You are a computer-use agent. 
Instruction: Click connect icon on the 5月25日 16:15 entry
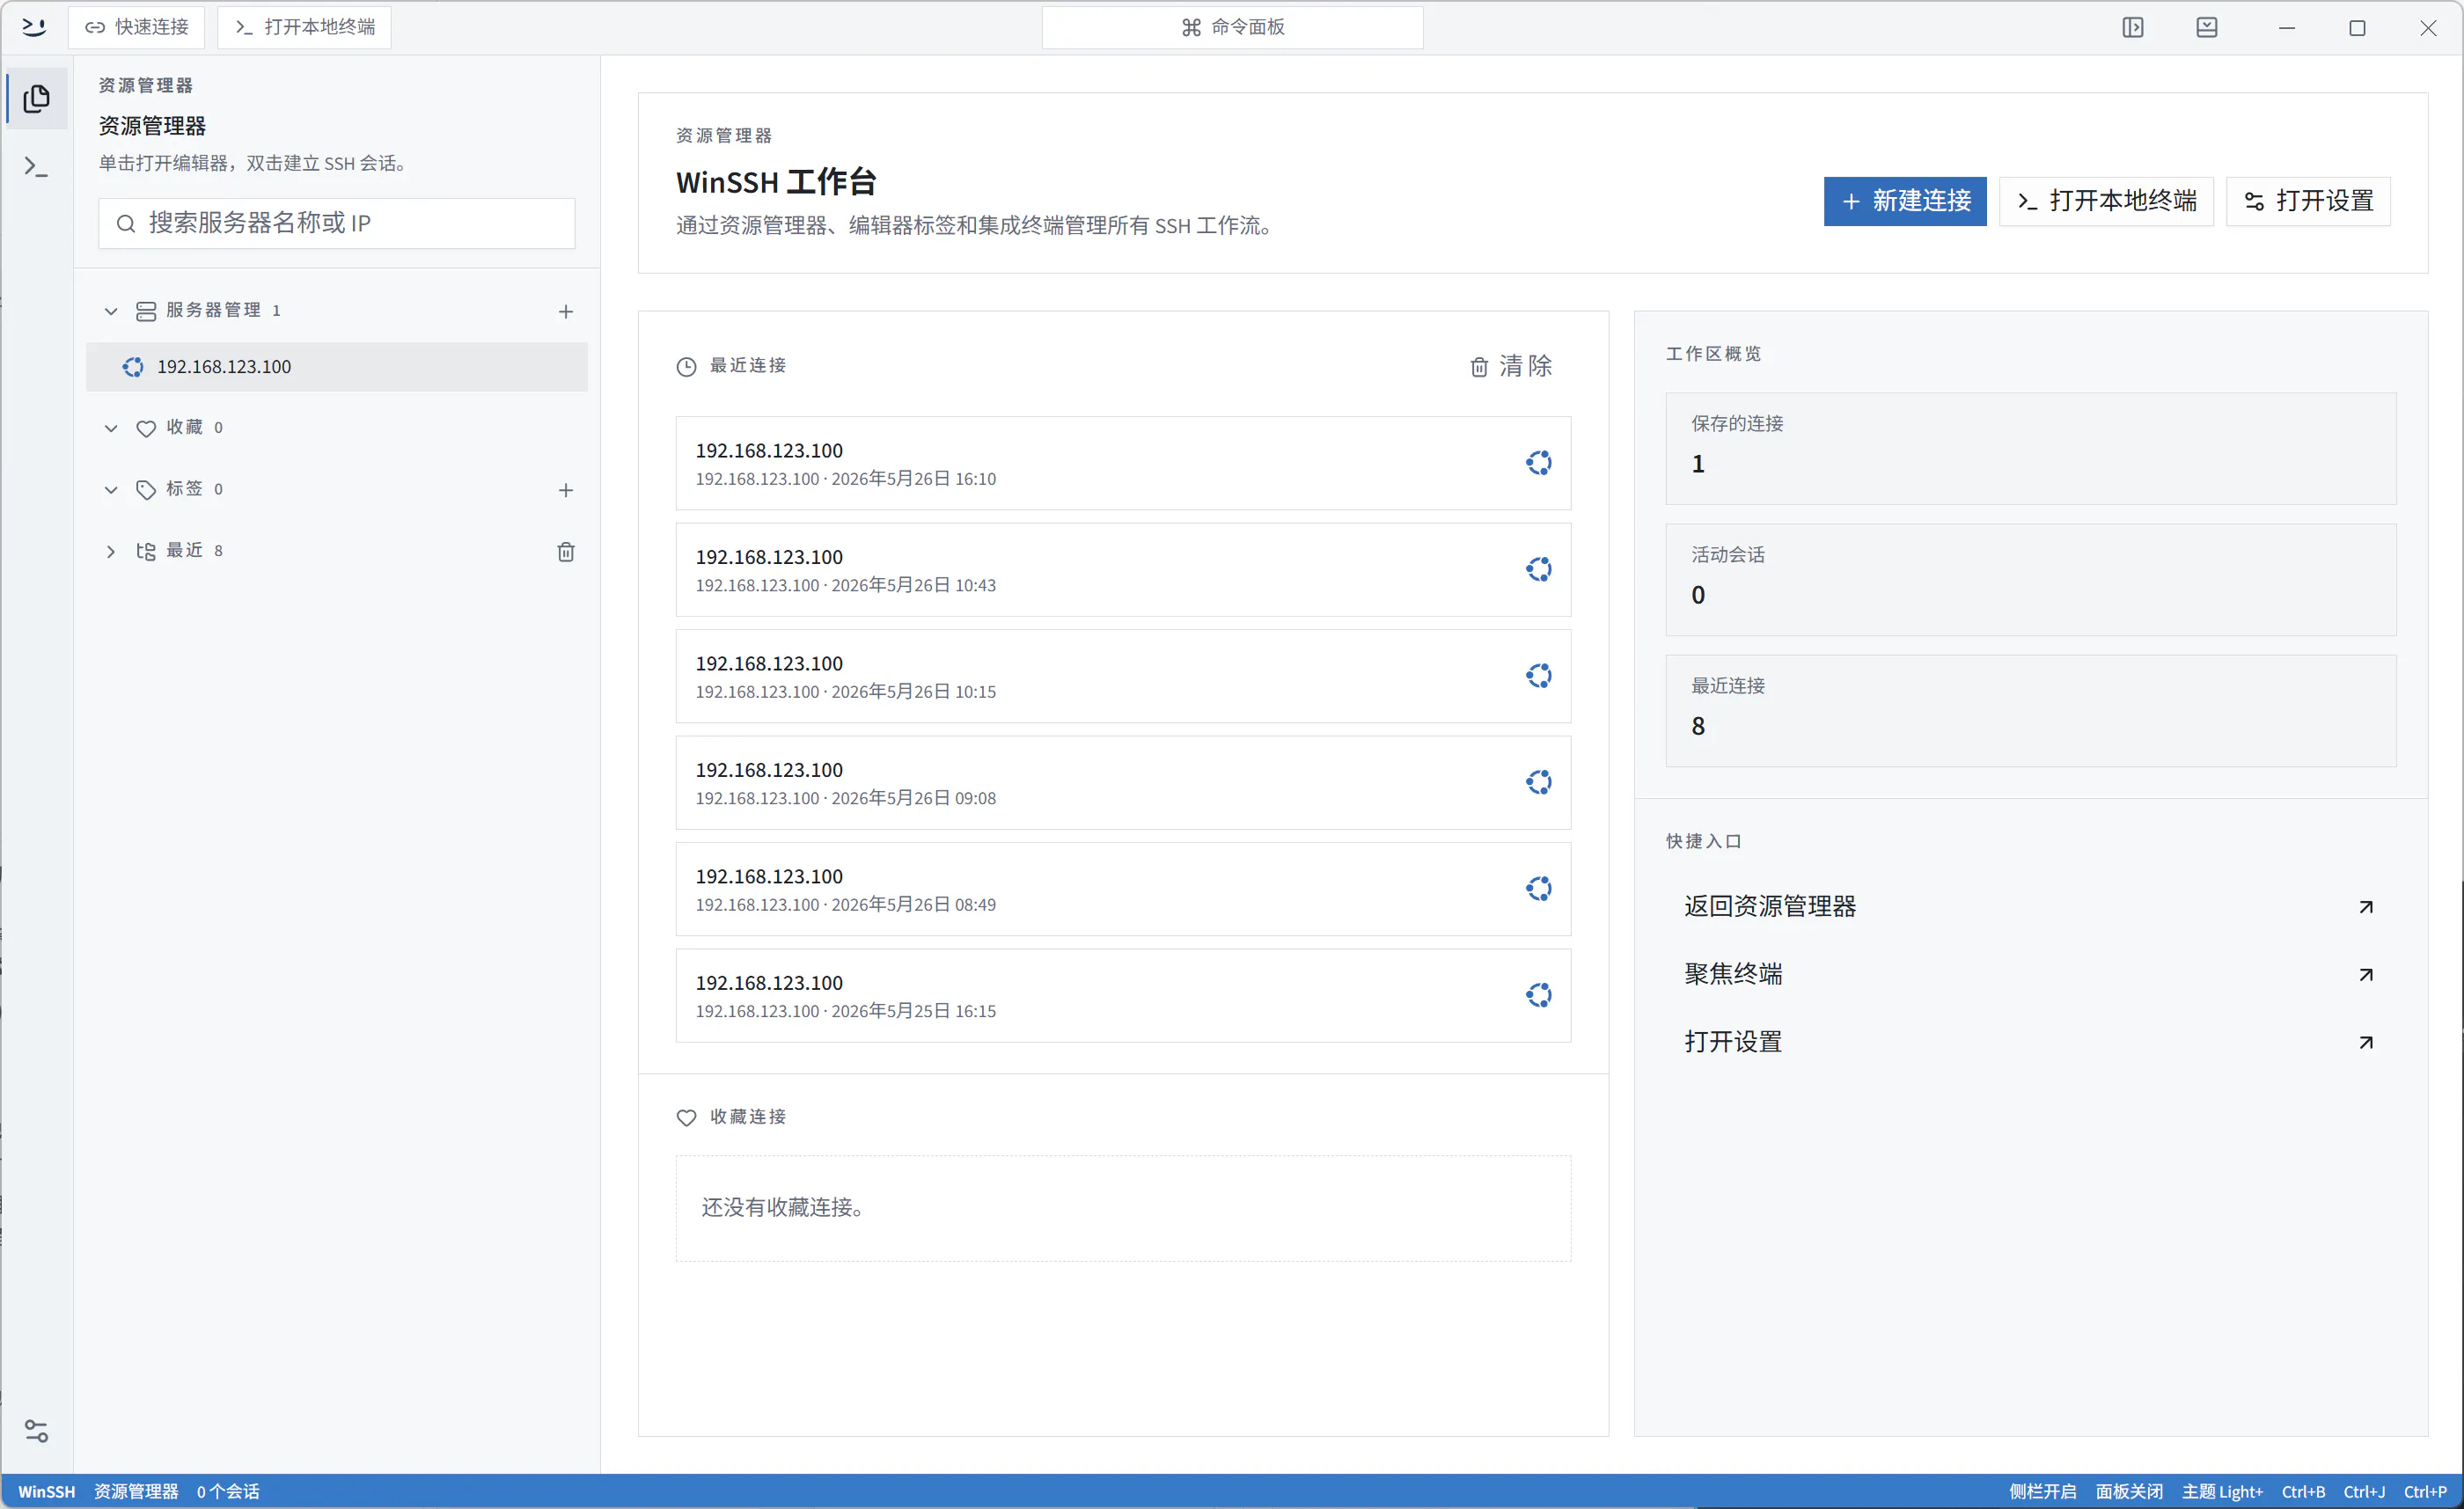[1538, 995]
